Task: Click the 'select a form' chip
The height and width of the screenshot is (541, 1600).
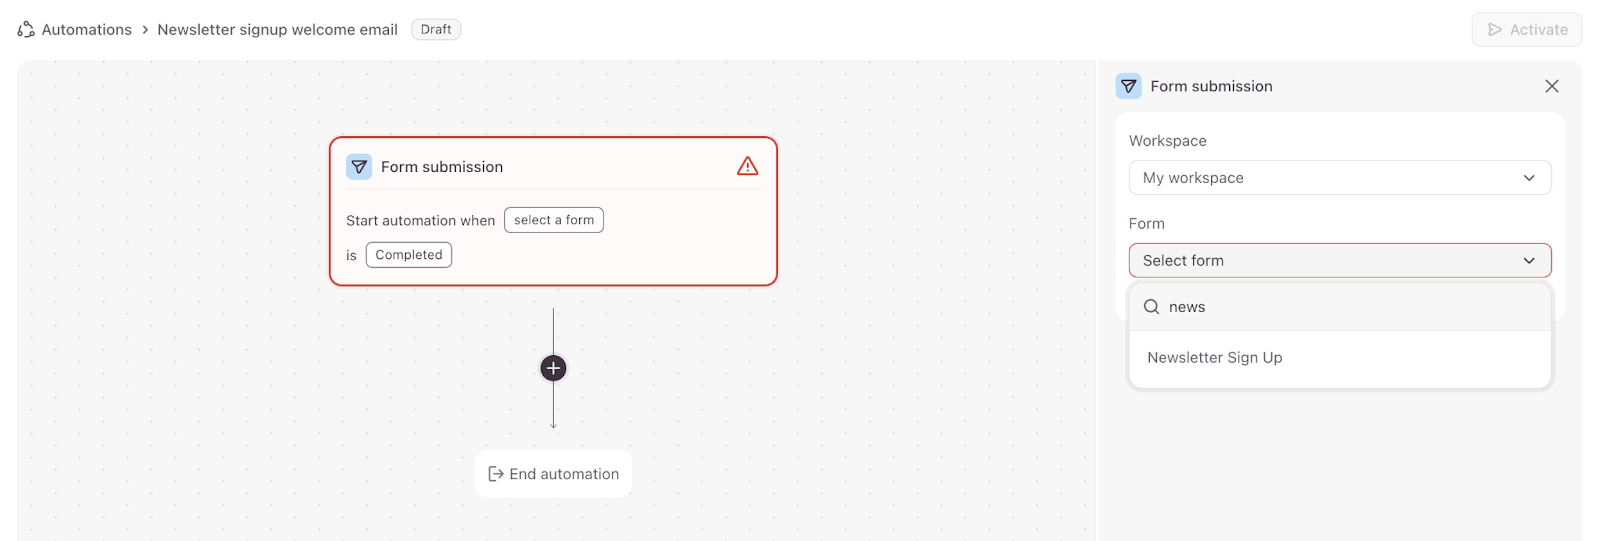Action: 554,220
